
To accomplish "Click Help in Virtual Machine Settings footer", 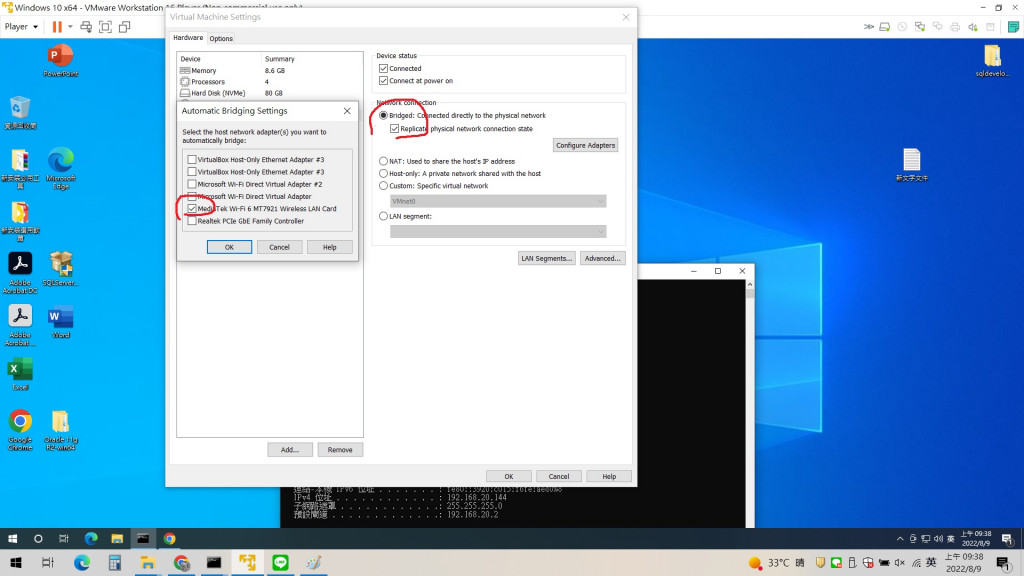I will 609,476.
